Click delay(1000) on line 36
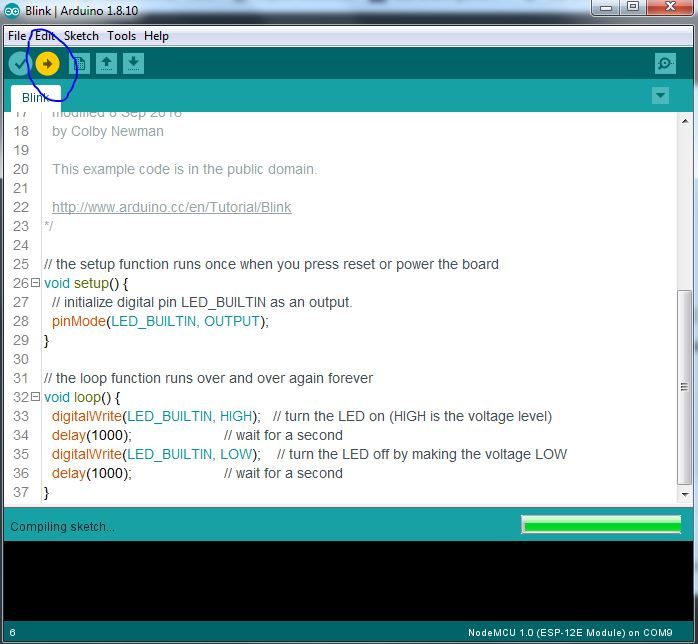 pos(92,473)
